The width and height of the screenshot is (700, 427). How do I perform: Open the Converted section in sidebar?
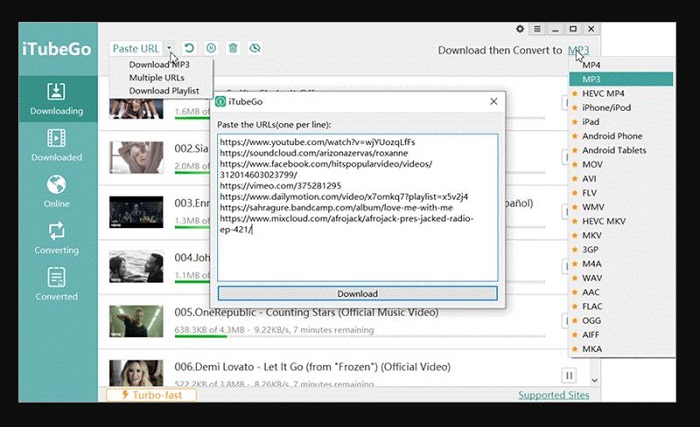tap(57, 284)
